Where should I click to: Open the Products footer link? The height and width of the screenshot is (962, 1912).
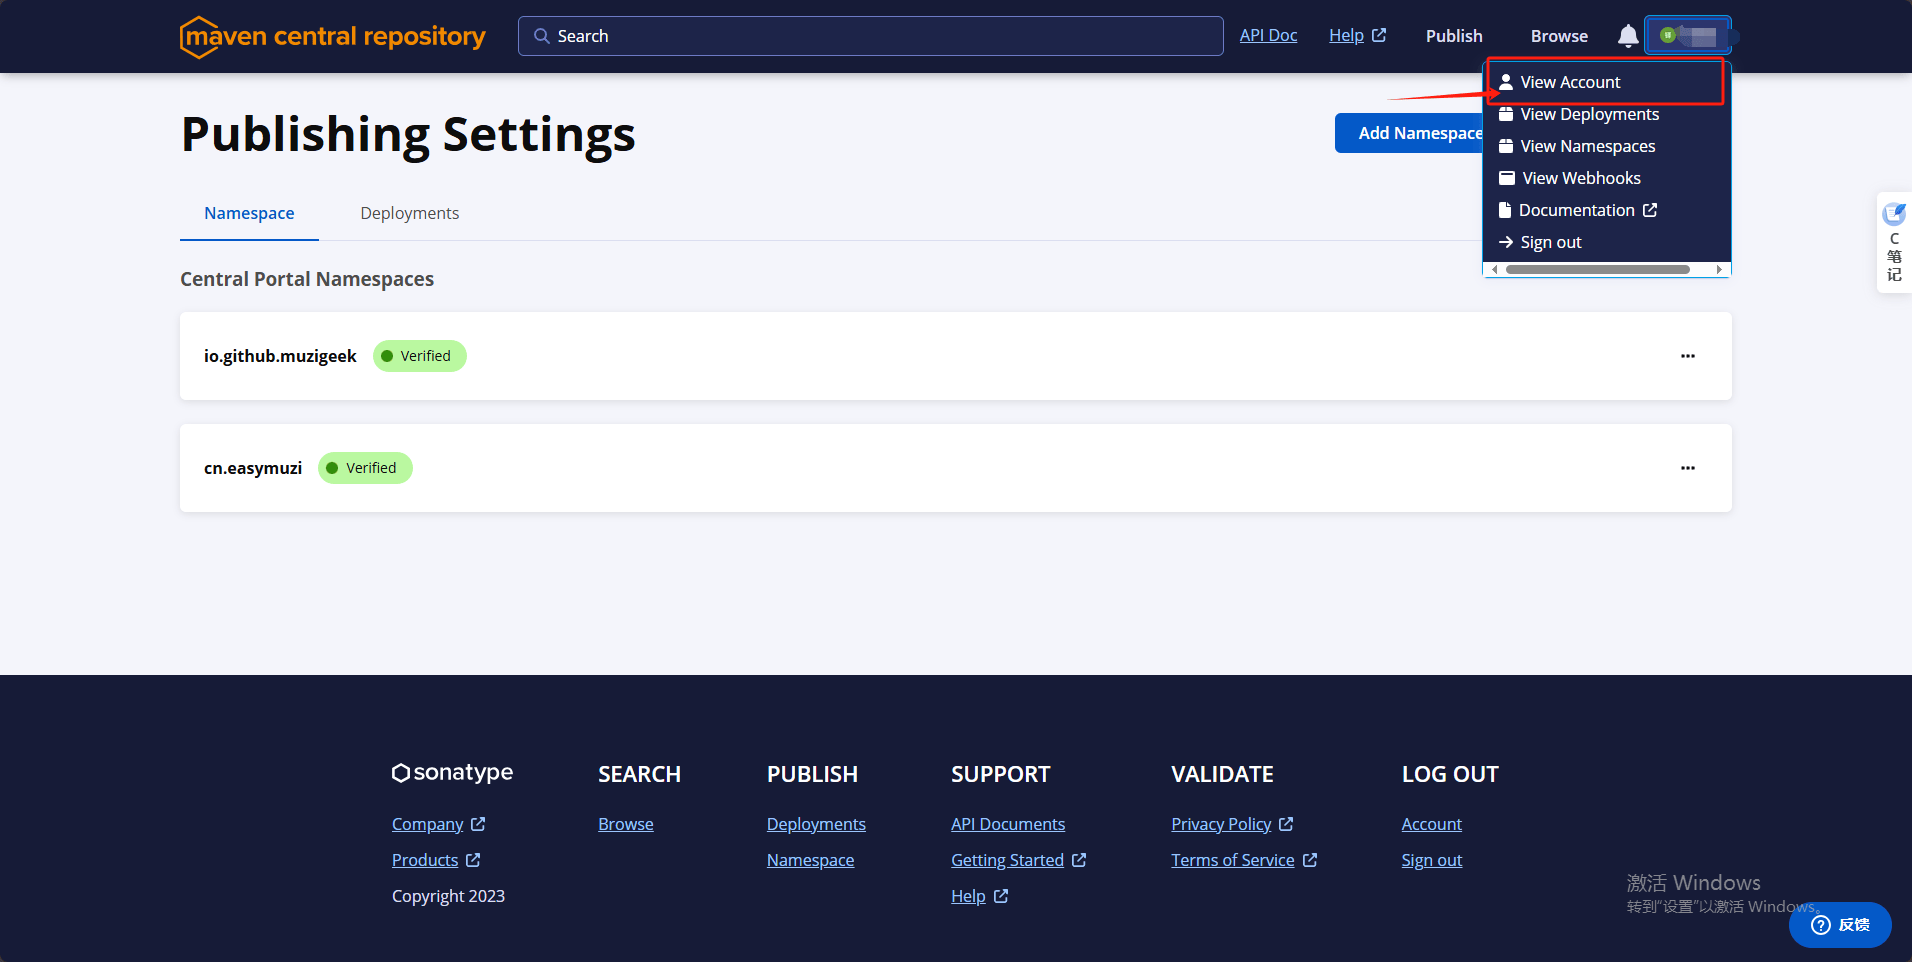[x=425, y=860]
